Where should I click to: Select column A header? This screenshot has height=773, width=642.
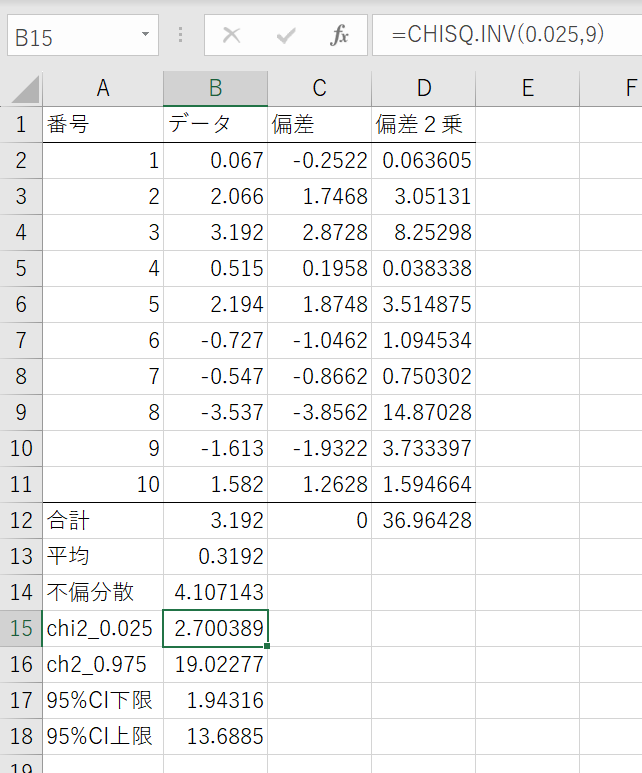(103, 89)
